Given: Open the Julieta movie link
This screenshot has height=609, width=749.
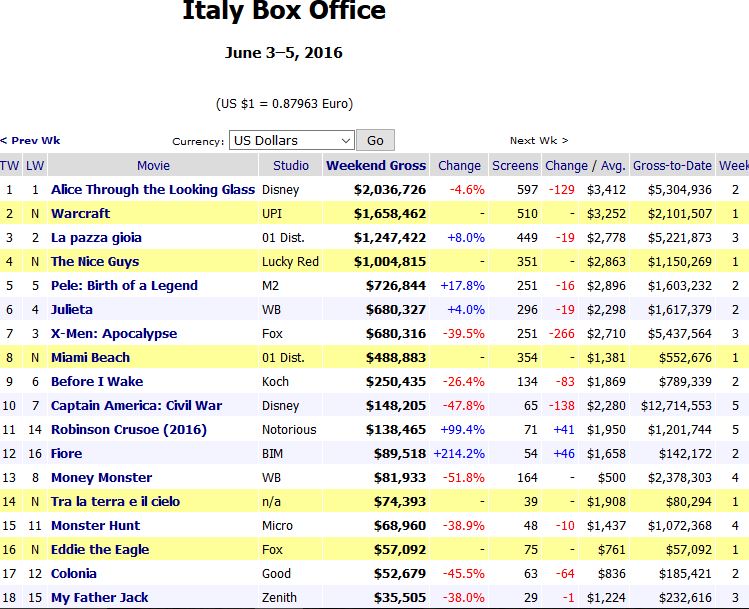Looking at the screenshot, I should coord(72,310).
